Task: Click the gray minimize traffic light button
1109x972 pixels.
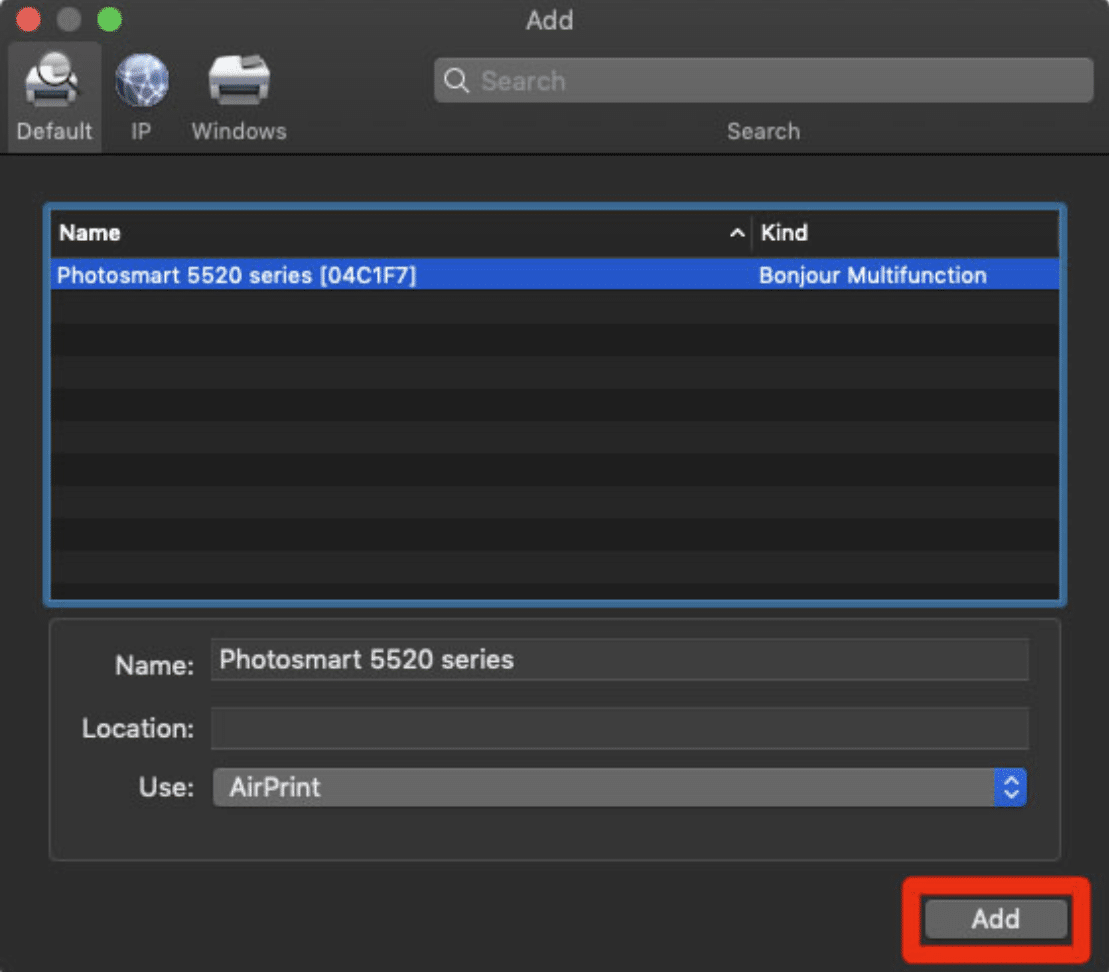Action: (x=68, y=19)
